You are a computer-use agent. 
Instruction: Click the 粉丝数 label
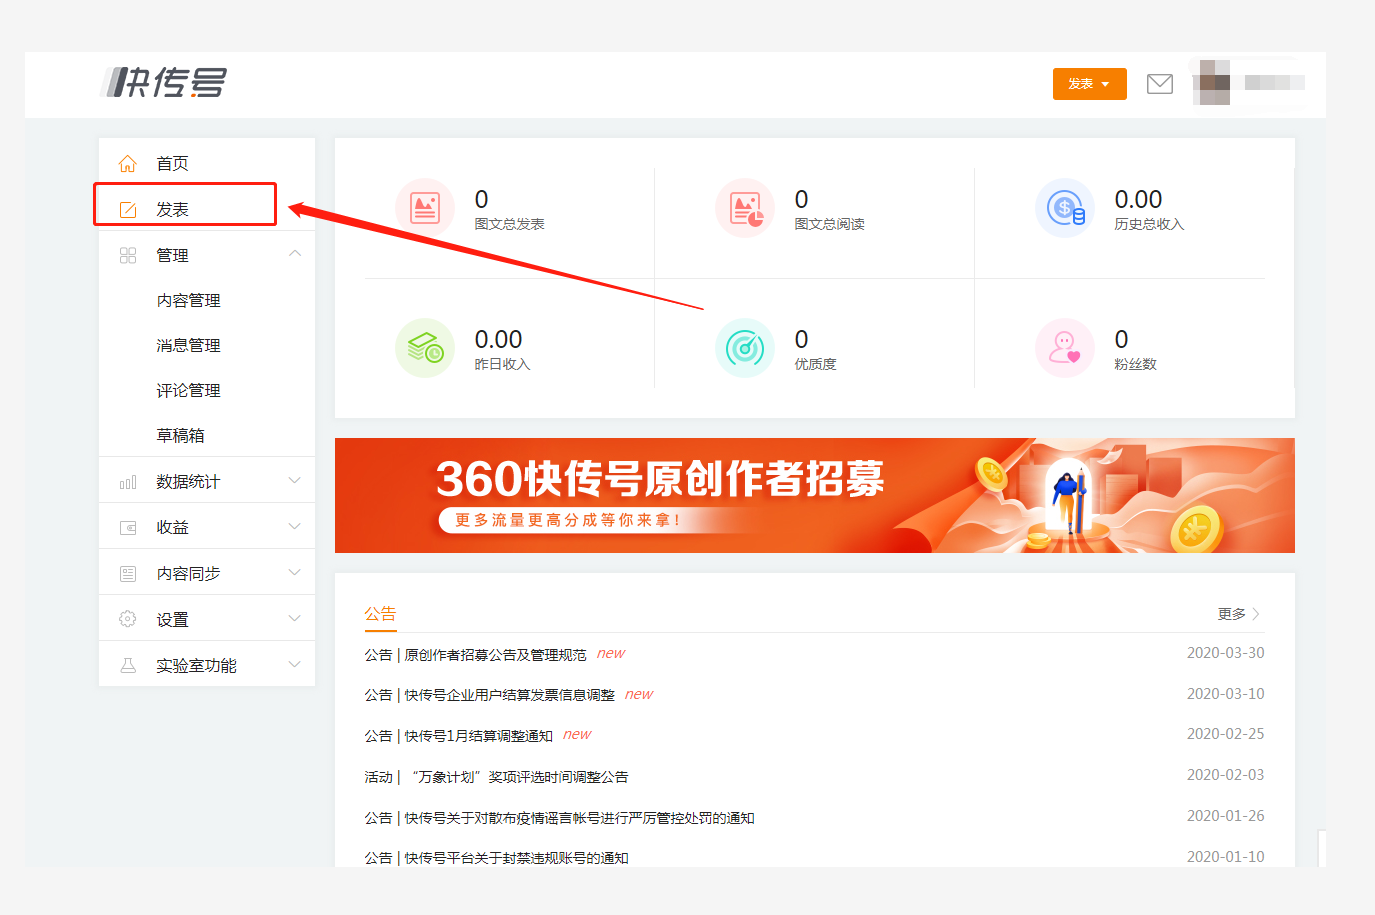(x=1136, y=364)
